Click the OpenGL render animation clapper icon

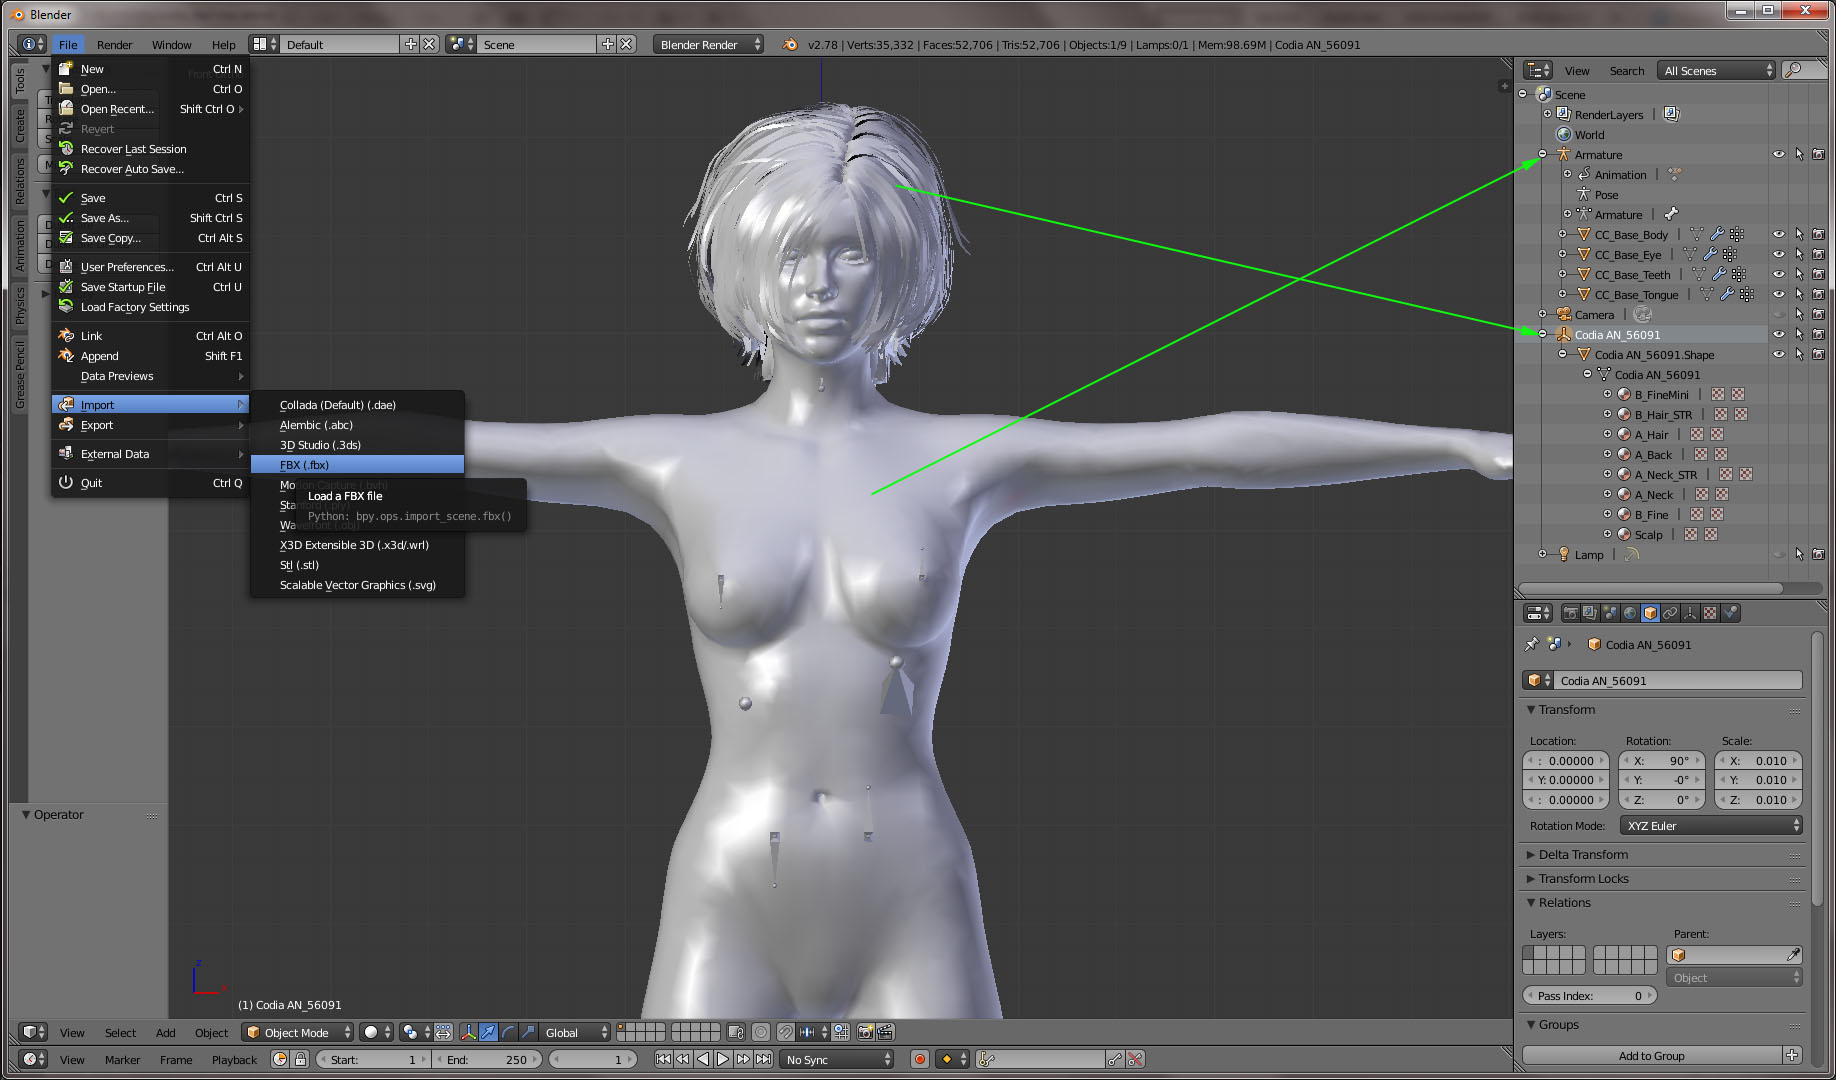click(x=885, y=1032)
